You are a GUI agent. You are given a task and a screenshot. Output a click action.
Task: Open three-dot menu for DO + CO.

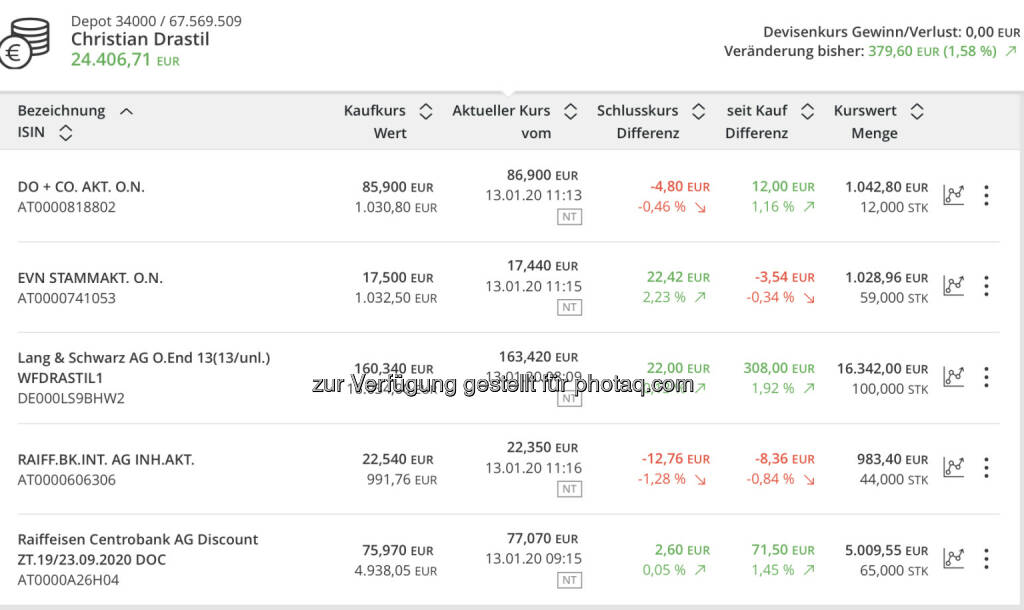click(x=986, y=195)
